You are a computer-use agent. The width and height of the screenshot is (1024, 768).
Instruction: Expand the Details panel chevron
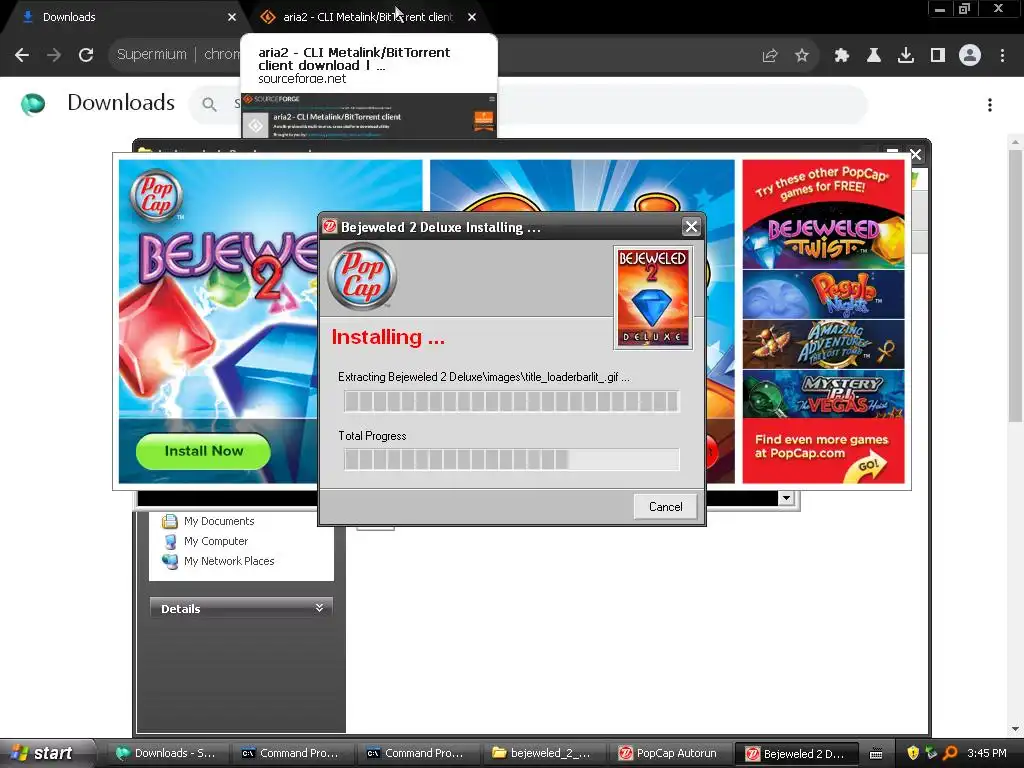[x=319, y=608]
